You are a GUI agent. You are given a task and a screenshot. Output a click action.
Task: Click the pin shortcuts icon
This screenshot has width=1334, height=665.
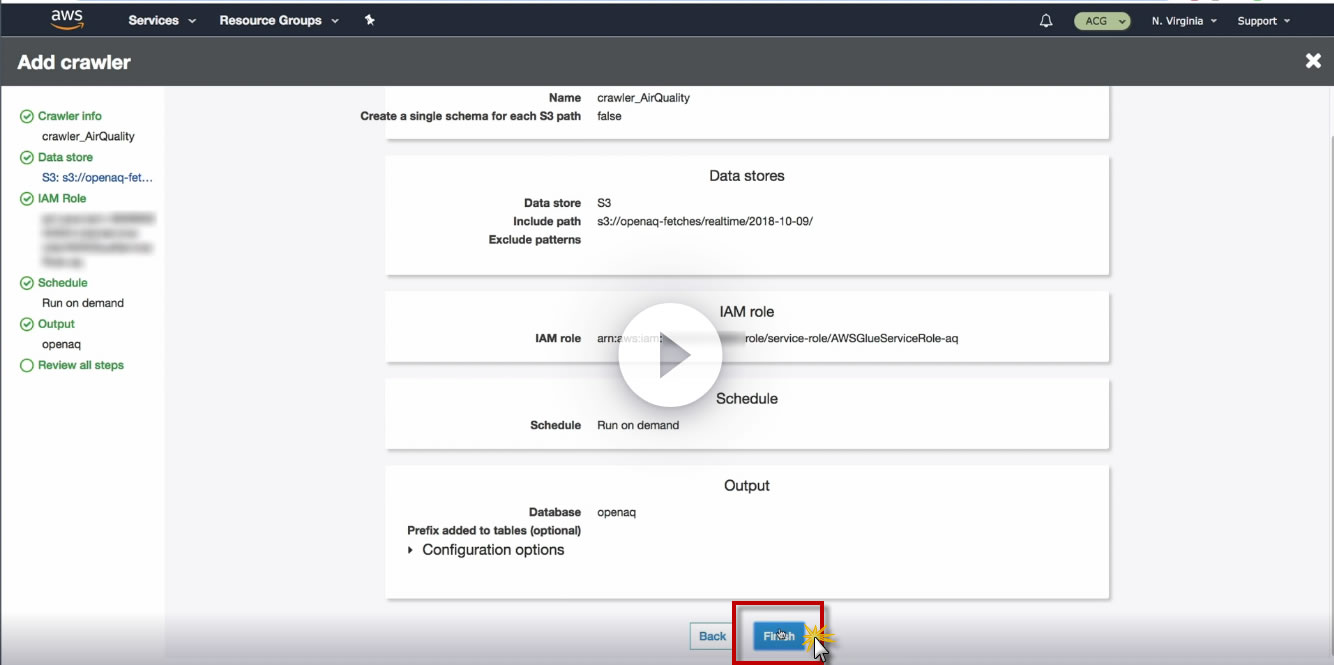(x=369, y=20)
